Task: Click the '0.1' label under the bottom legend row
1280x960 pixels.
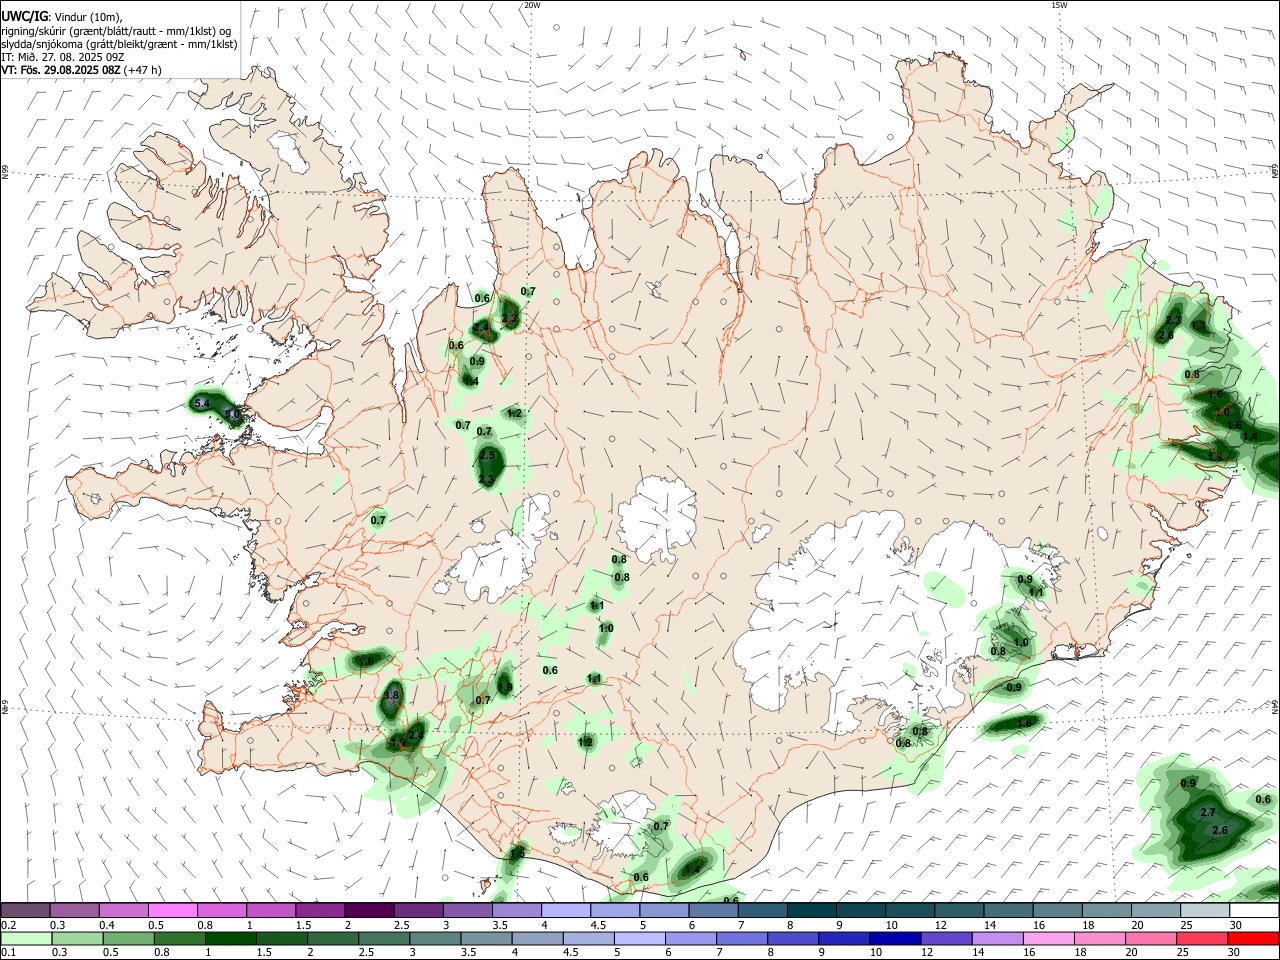Action: [x=9, y=954]
